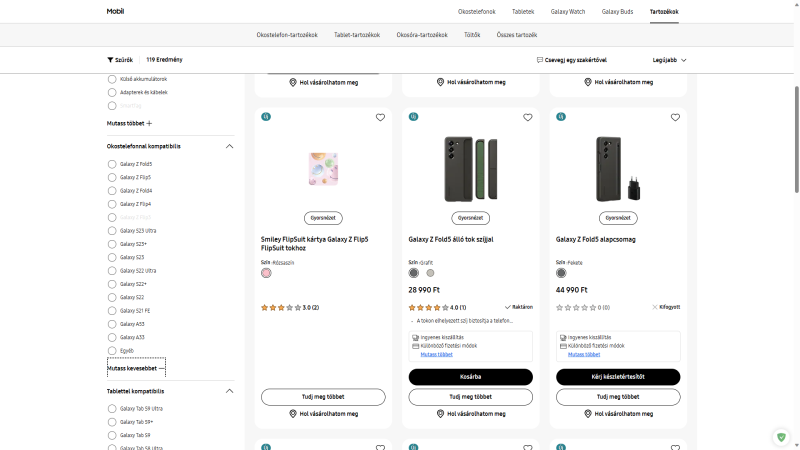The image size is (800, 450).
Task: Open Gyorsnézet for Galaxy Z Fold5 alapcsomag
Action: pos(618,218)
